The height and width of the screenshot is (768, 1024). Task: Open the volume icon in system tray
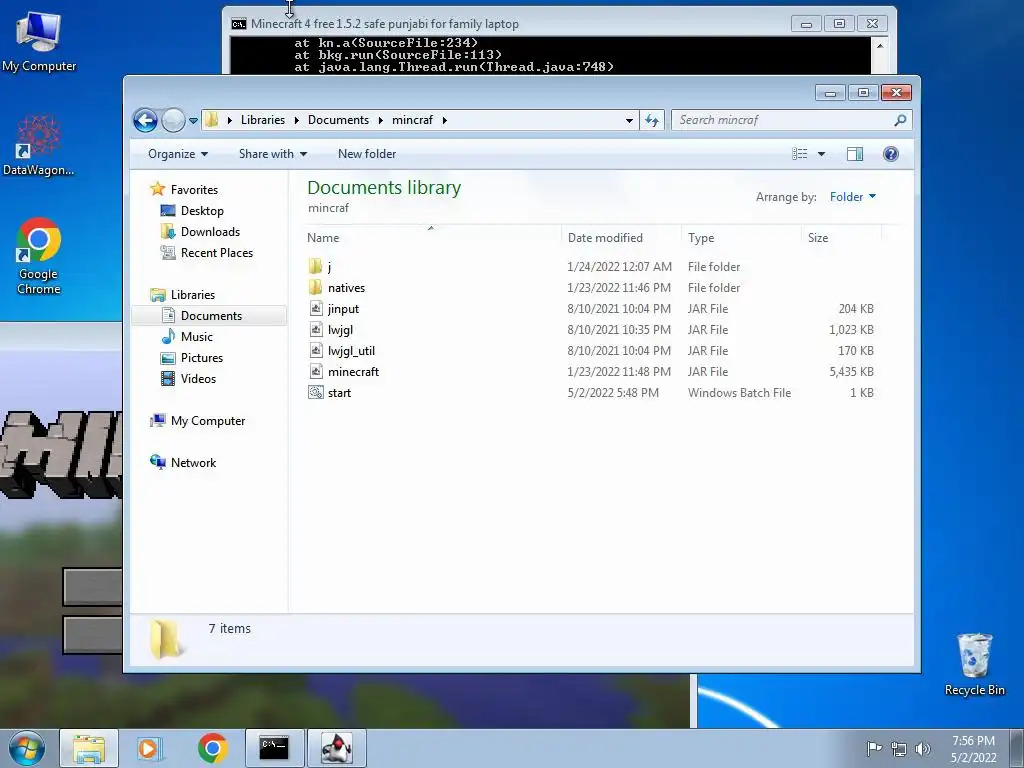pos(923,748)
